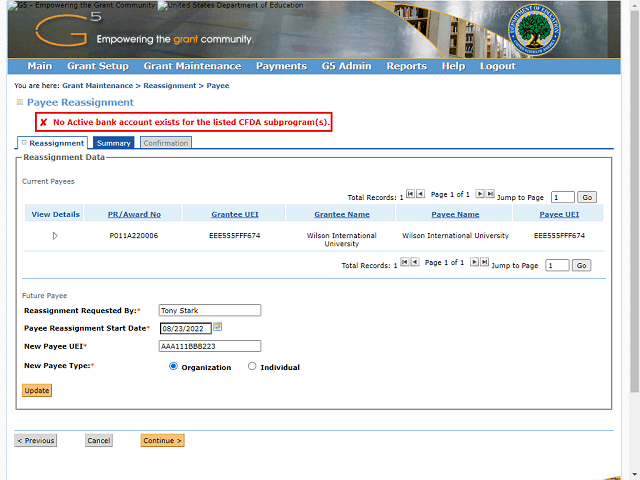Click the lower pager next-page arrow
Screen dimensions: 640x480
click(474, 262)
